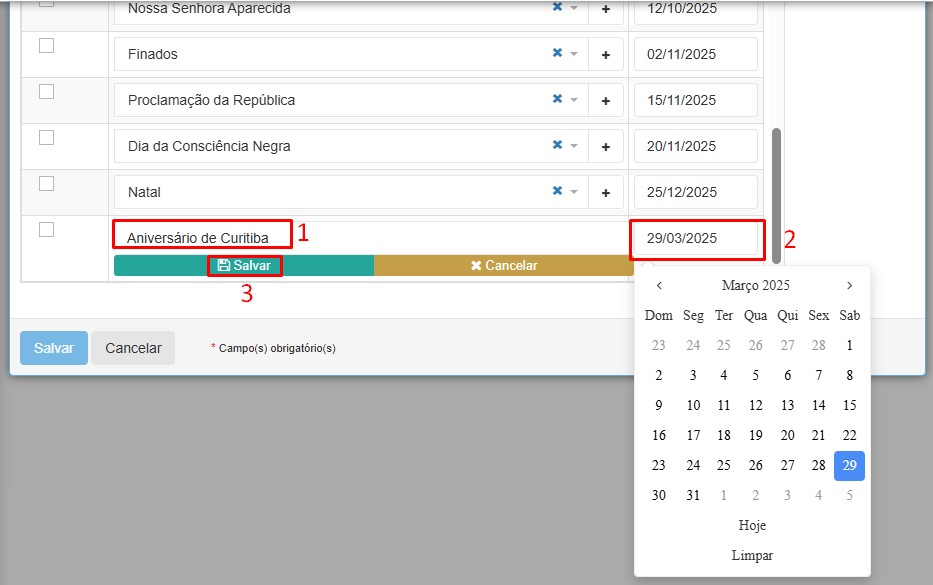Check the box for Finados row
Screen dimensions: 933x585
[x=46, y=46]
